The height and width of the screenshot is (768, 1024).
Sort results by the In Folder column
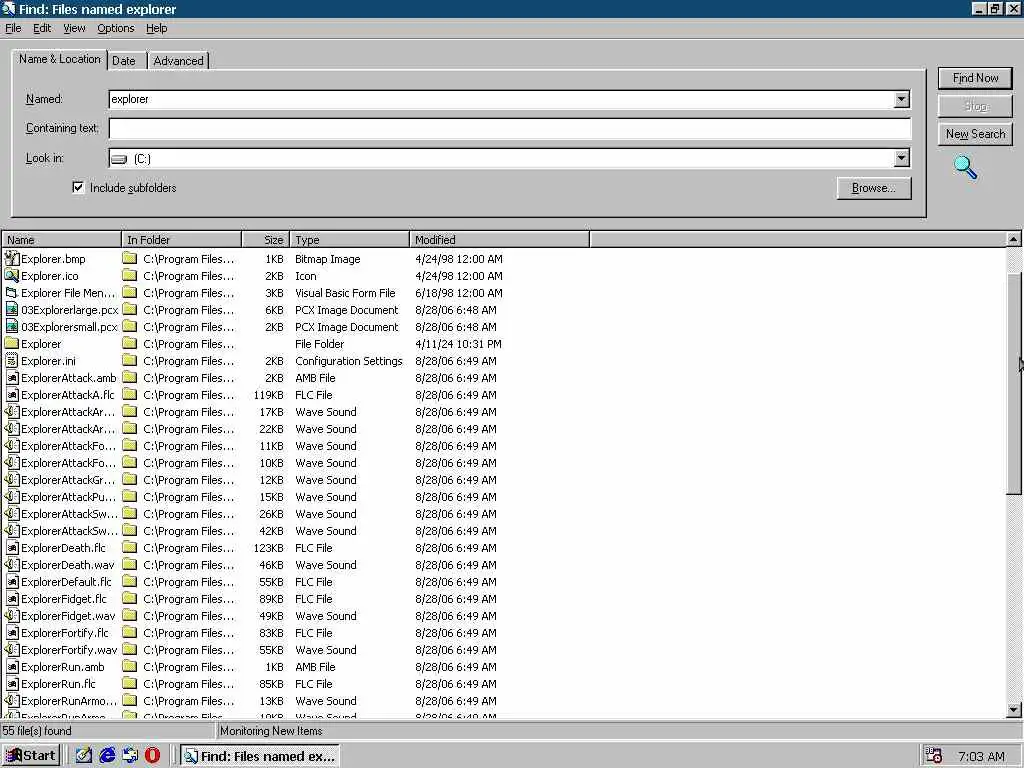[x=182, y=240]
